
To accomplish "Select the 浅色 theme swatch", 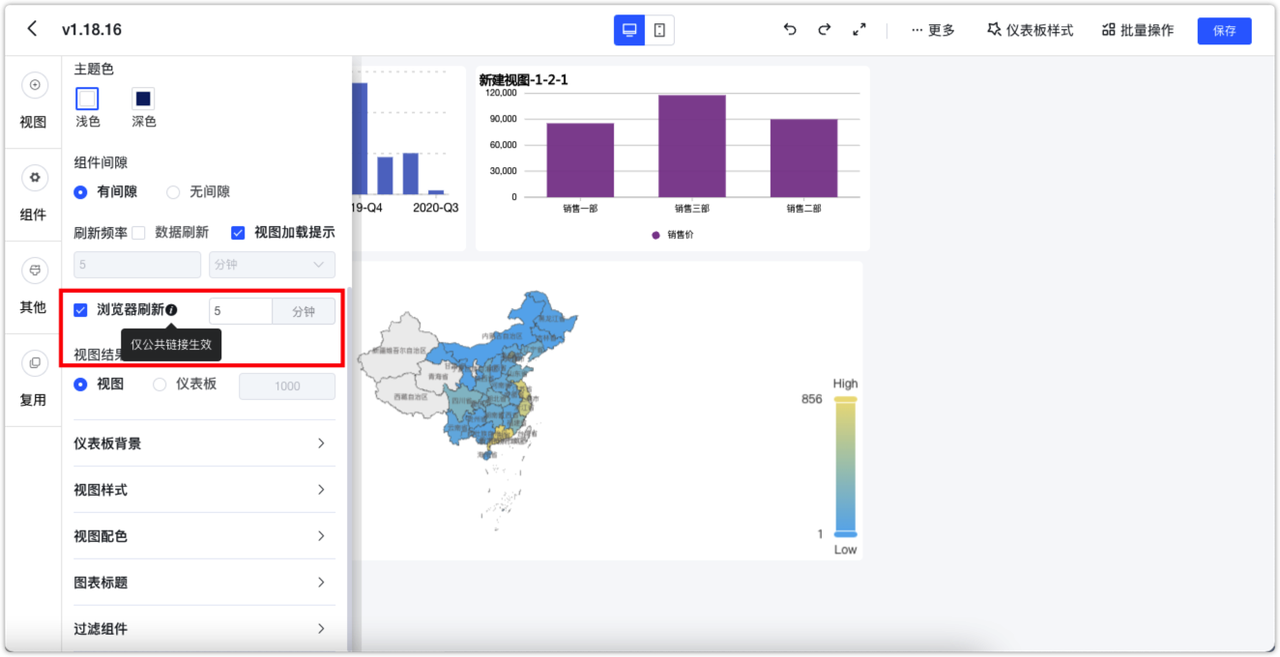I will coord(87,98).
